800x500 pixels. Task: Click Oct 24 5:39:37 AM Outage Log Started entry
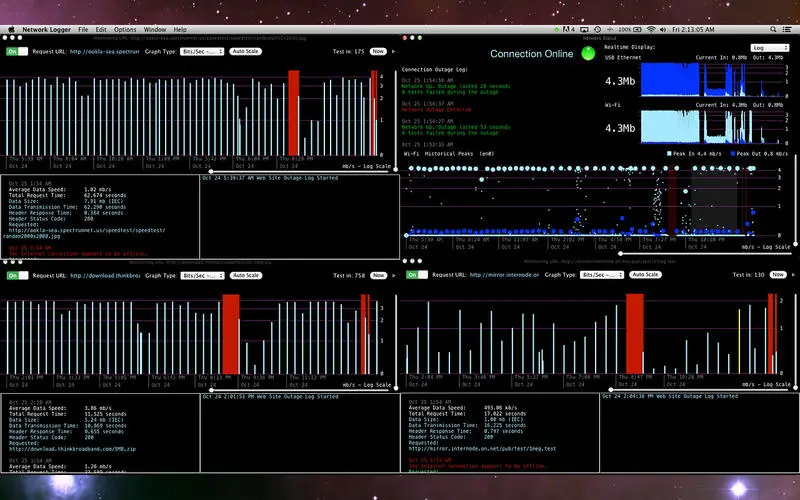[270, 178]
